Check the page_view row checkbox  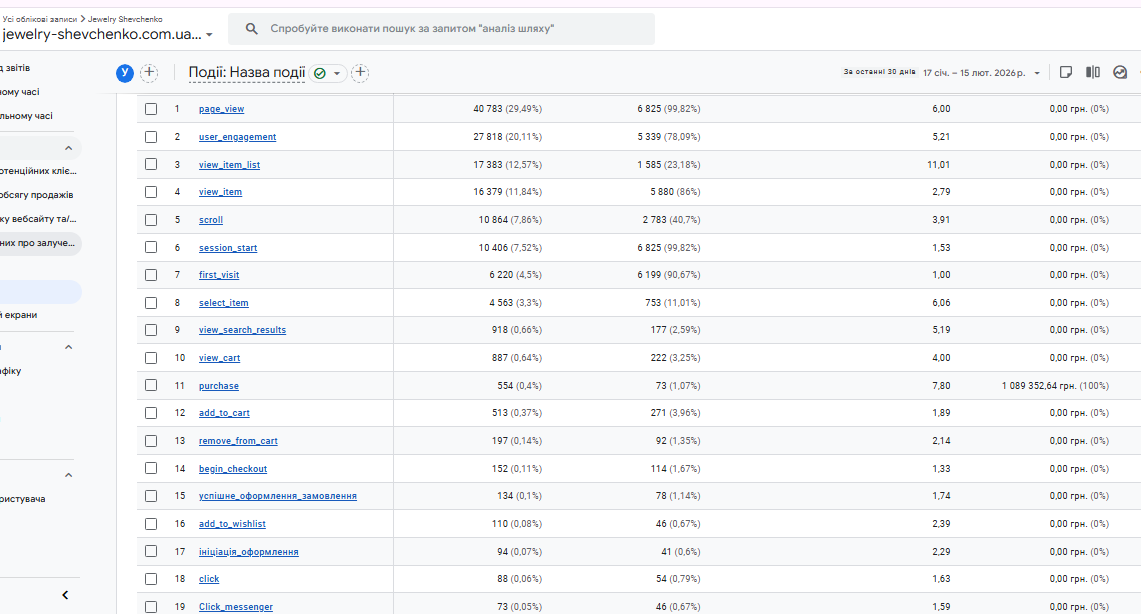151,109
